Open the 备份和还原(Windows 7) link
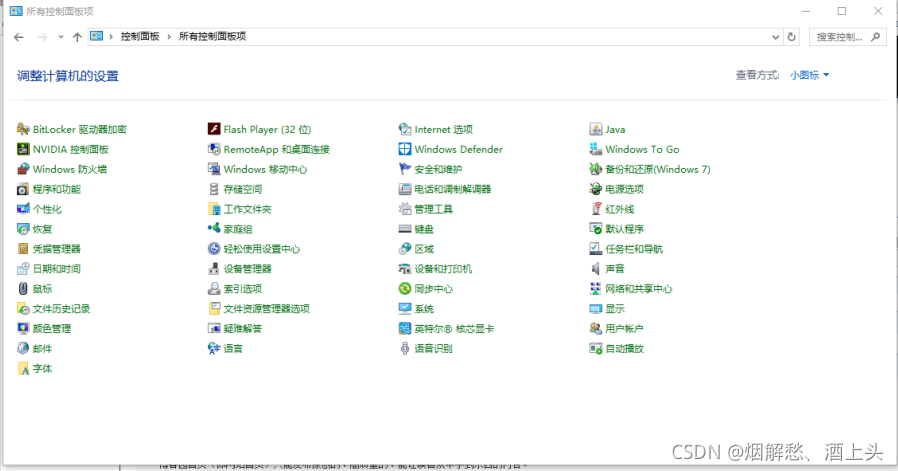Viewport: 898px width, 471px height. [x=657, y=169]
